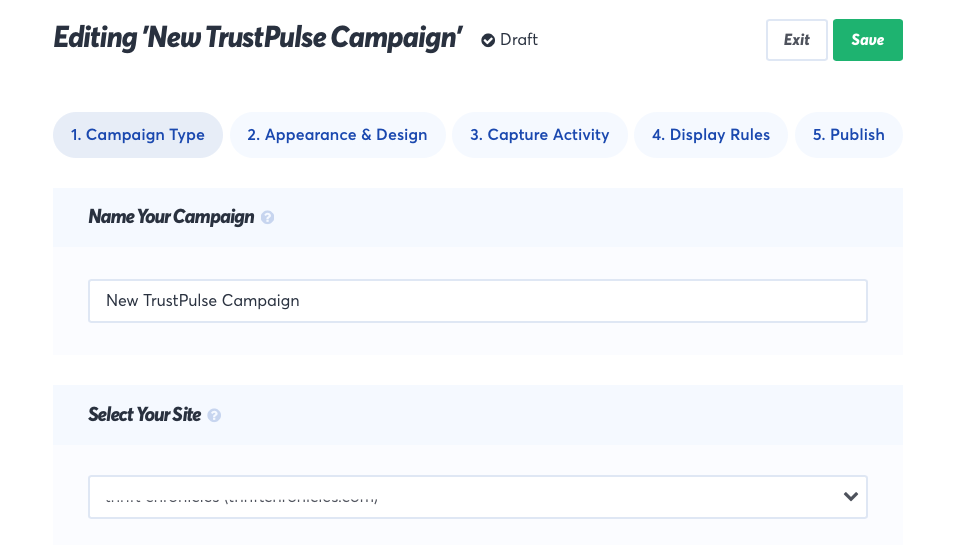Click the chevron arrow in site selector

click(x=851, y=496)
